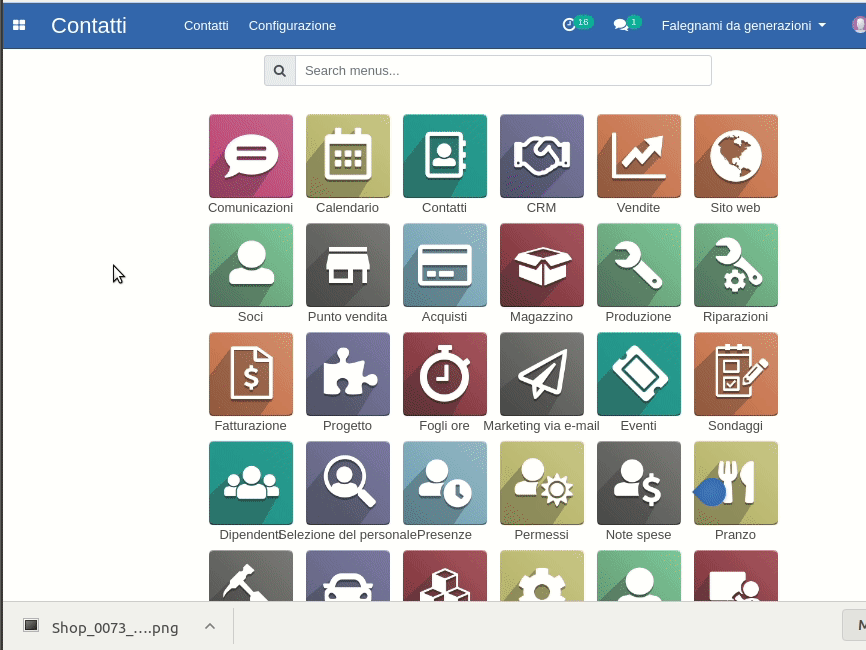The width and height of the screenshot is (866, 650).
Task: Open the Comunicazioni app
Action: [251, 156]
